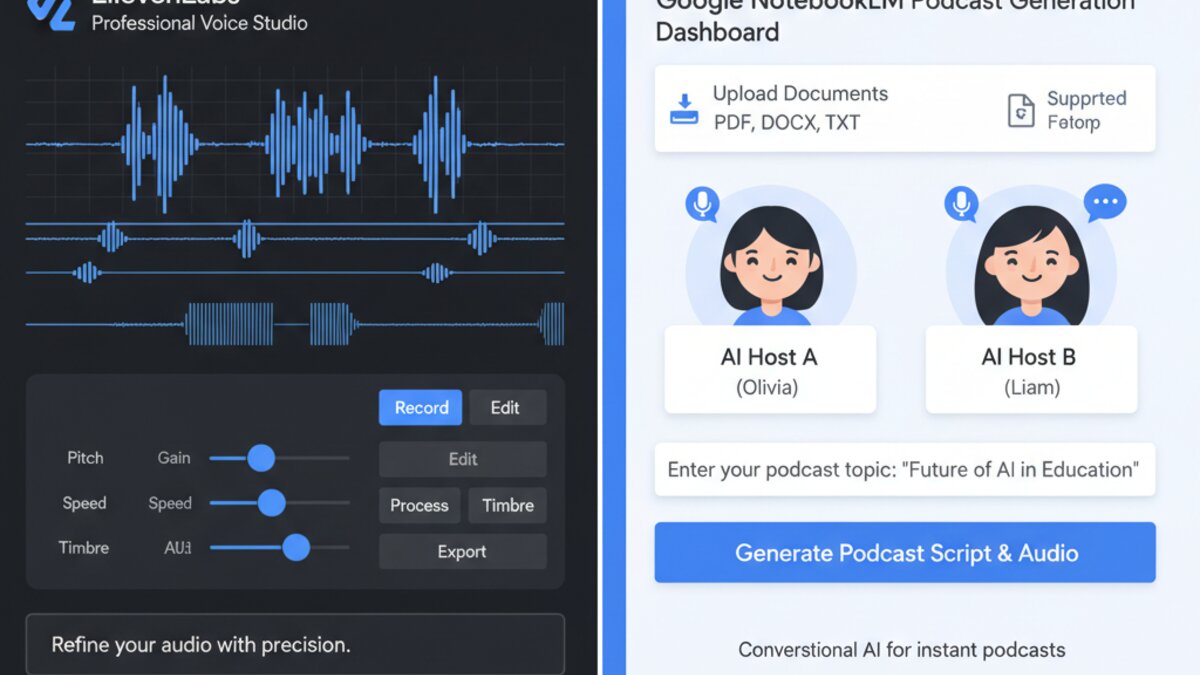Click the 'Pitch' label
The image size is (1200, 675).
click(85, 457)
